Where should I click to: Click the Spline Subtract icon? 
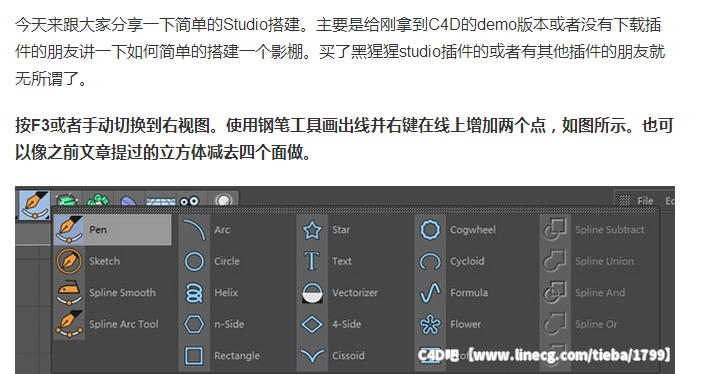click(555, 229)
